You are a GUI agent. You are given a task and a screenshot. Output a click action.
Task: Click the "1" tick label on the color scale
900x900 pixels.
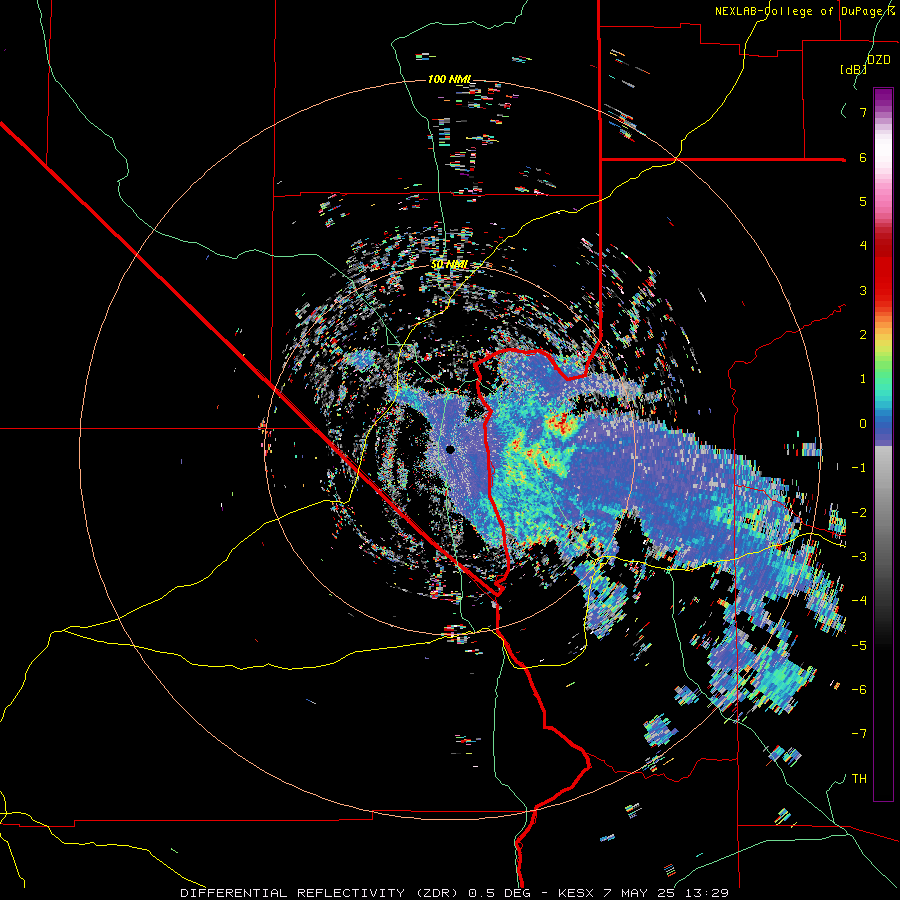coord(863,379)
